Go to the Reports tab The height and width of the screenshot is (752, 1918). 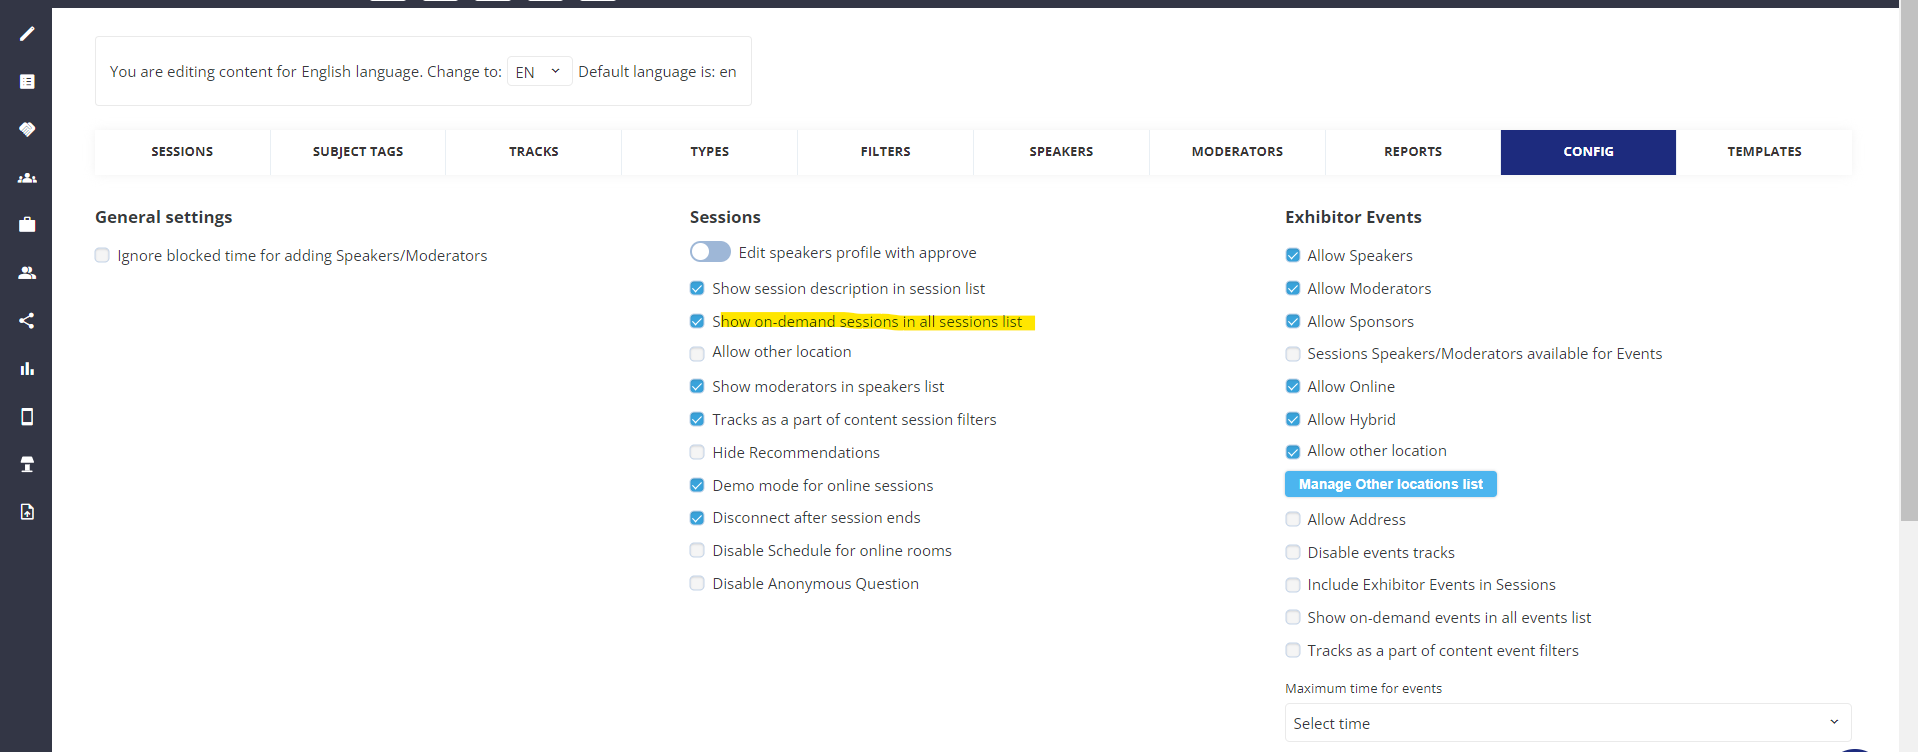1412,152
